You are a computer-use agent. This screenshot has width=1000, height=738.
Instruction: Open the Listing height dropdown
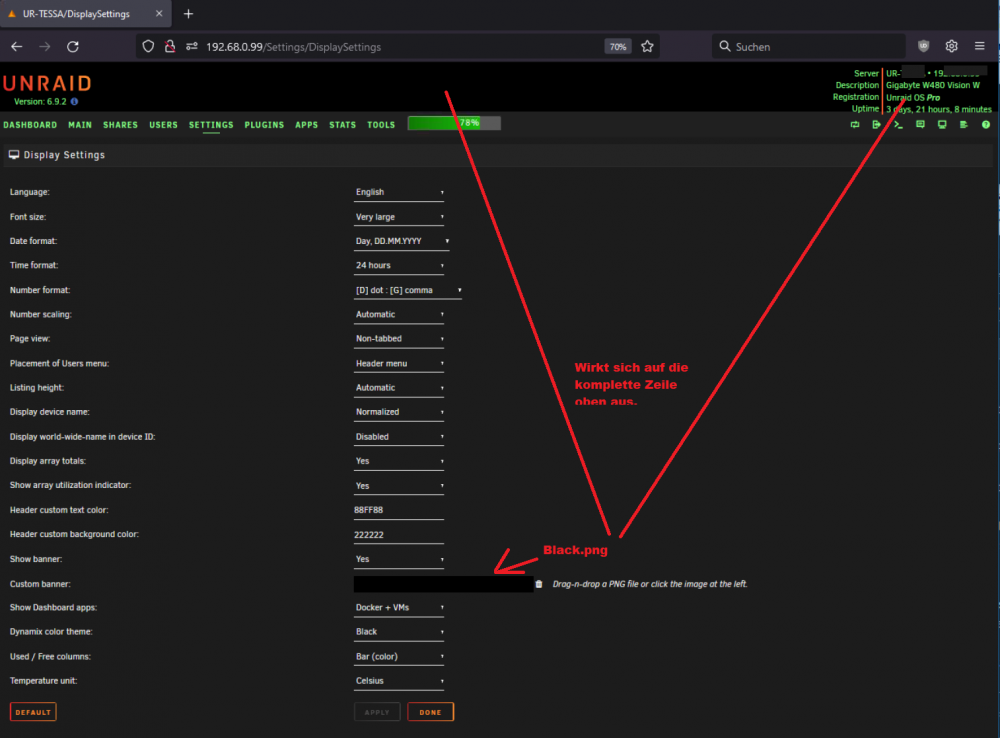pos(399,388)
